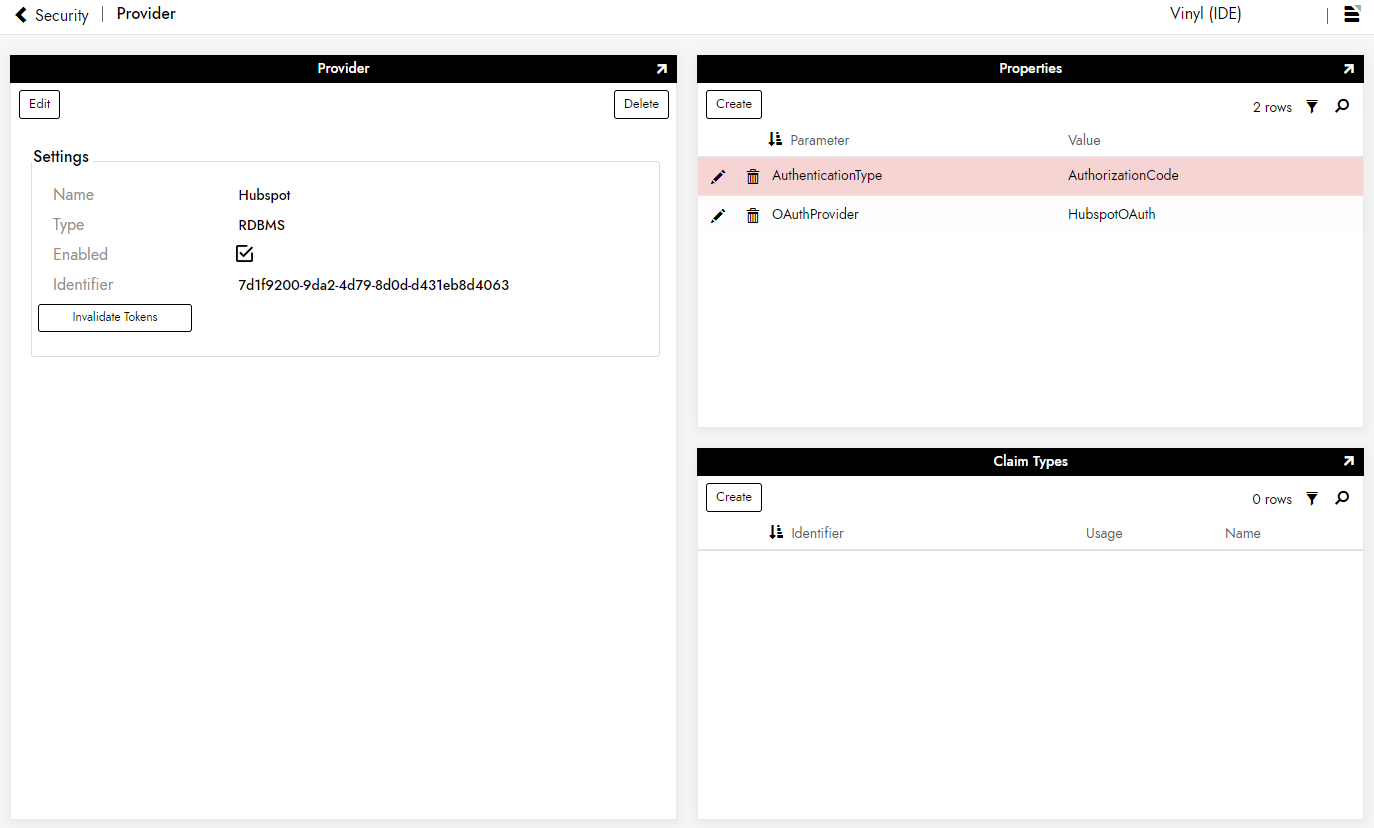The image size is (1374, 828).
Task: Expand the Provider panel with arrow icon
Action: click(x=661, y=69)
